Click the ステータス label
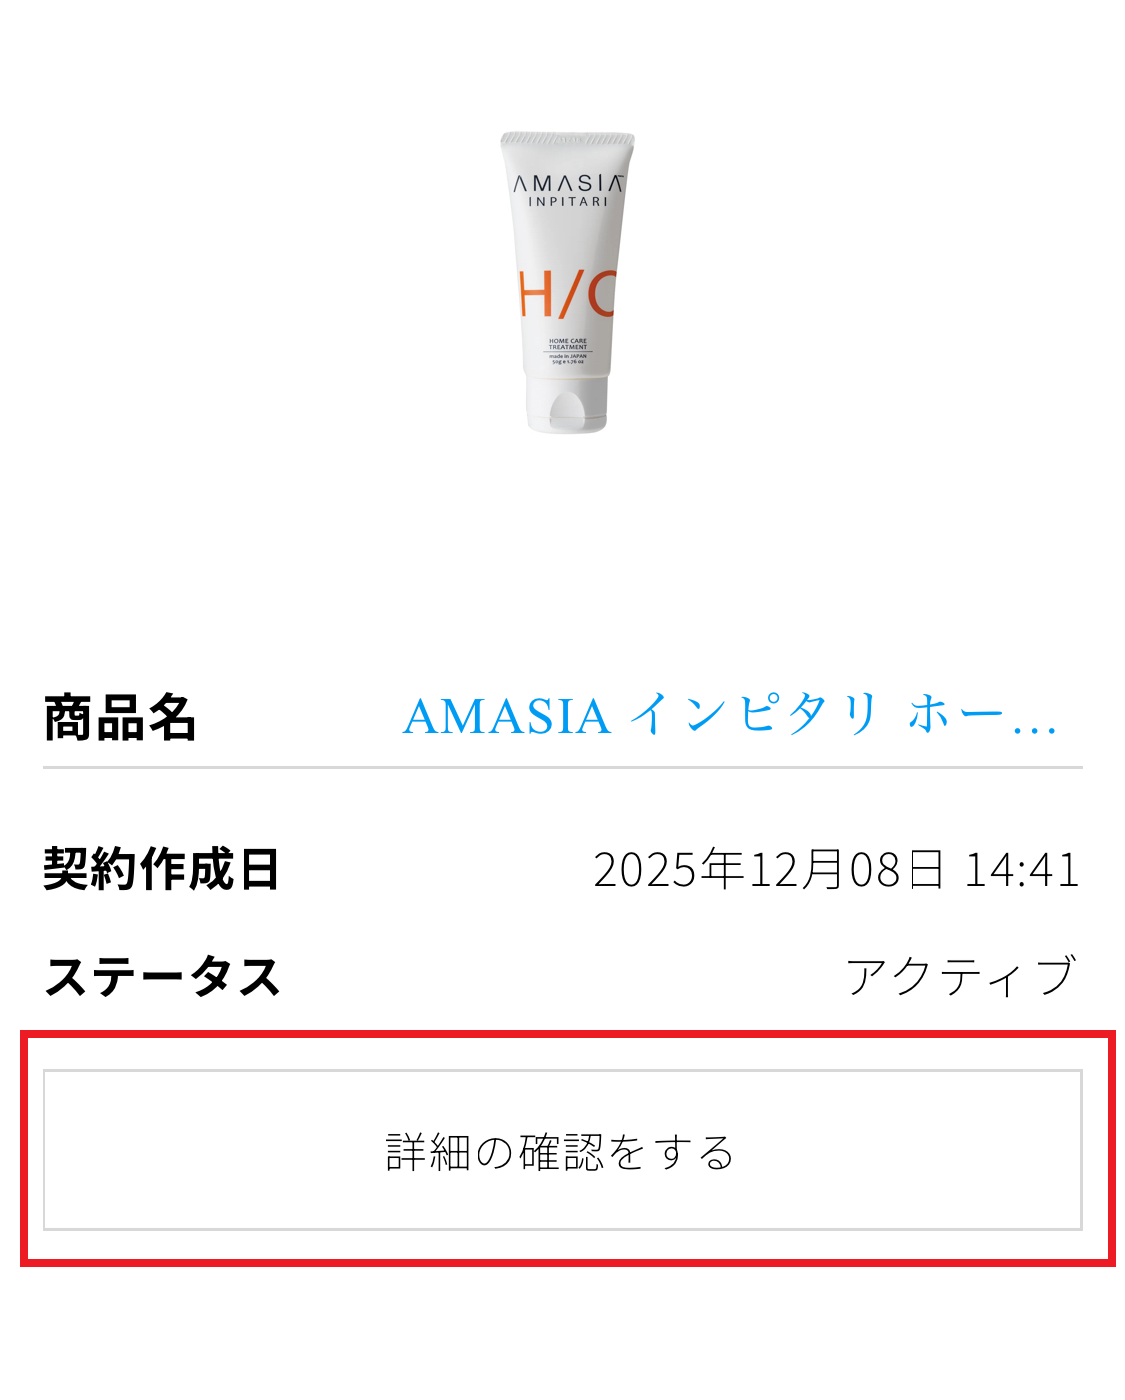The image size is (1125, 1400). [x=162, y=976]
